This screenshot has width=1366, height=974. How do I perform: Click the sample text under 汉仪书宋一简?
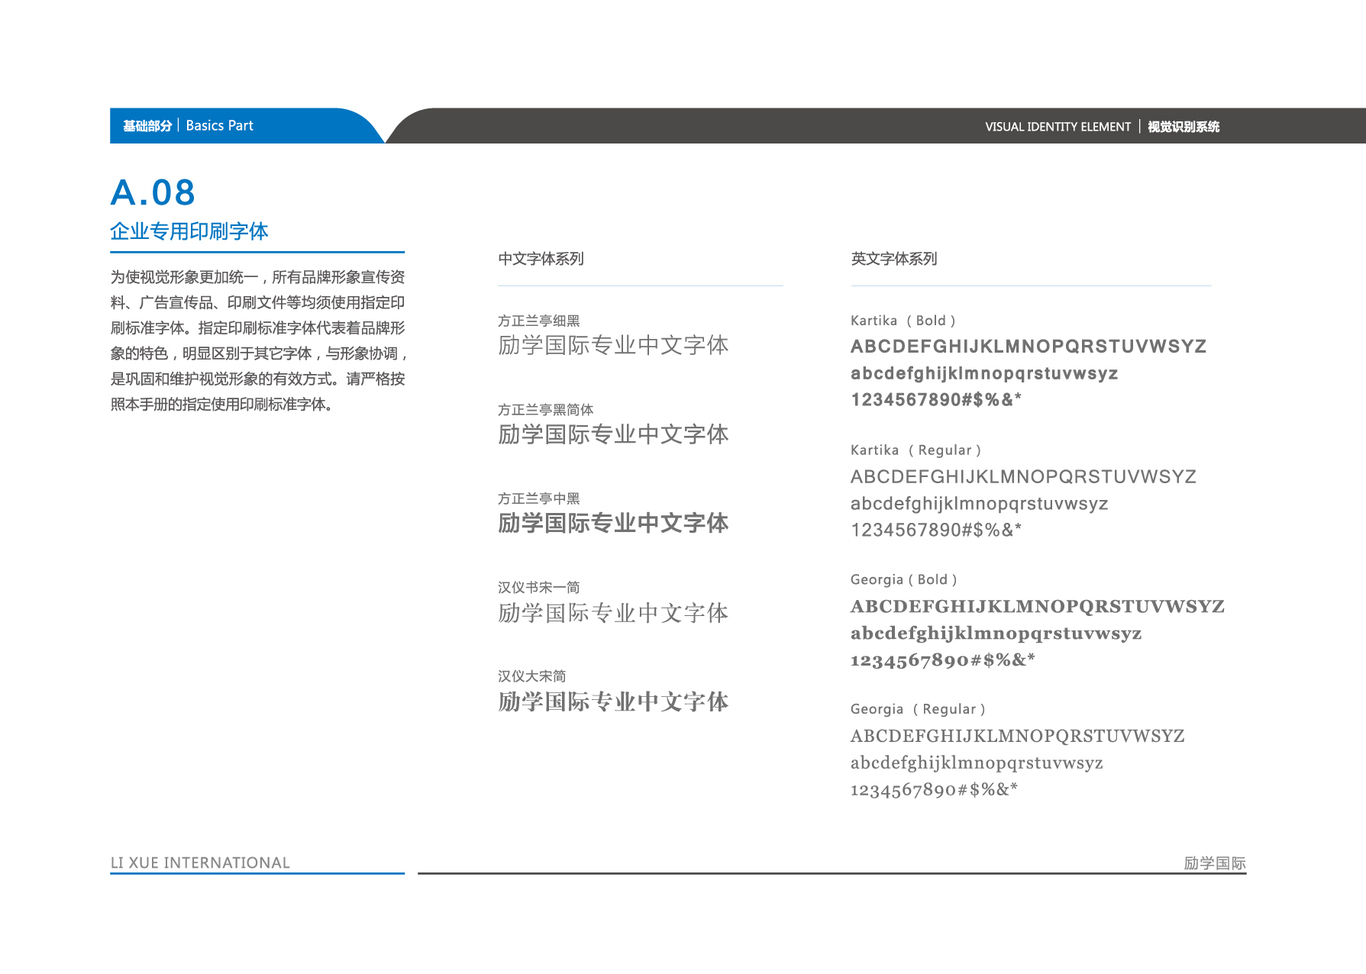pos(613,613)
